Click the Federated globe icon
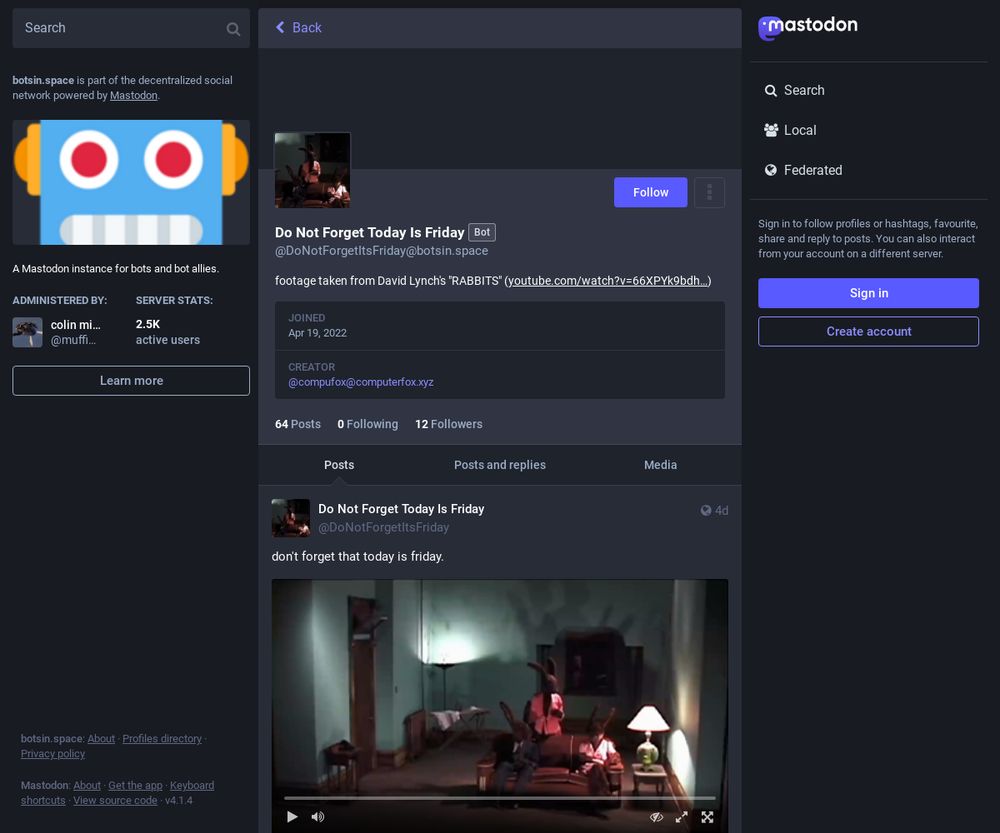The image size is (1000, 833). 770,170
